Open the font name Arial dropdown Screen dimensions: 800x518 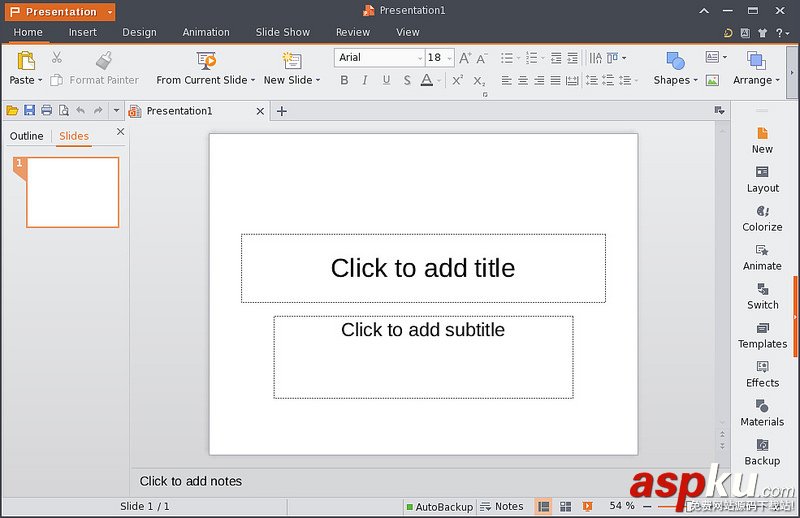420,58
